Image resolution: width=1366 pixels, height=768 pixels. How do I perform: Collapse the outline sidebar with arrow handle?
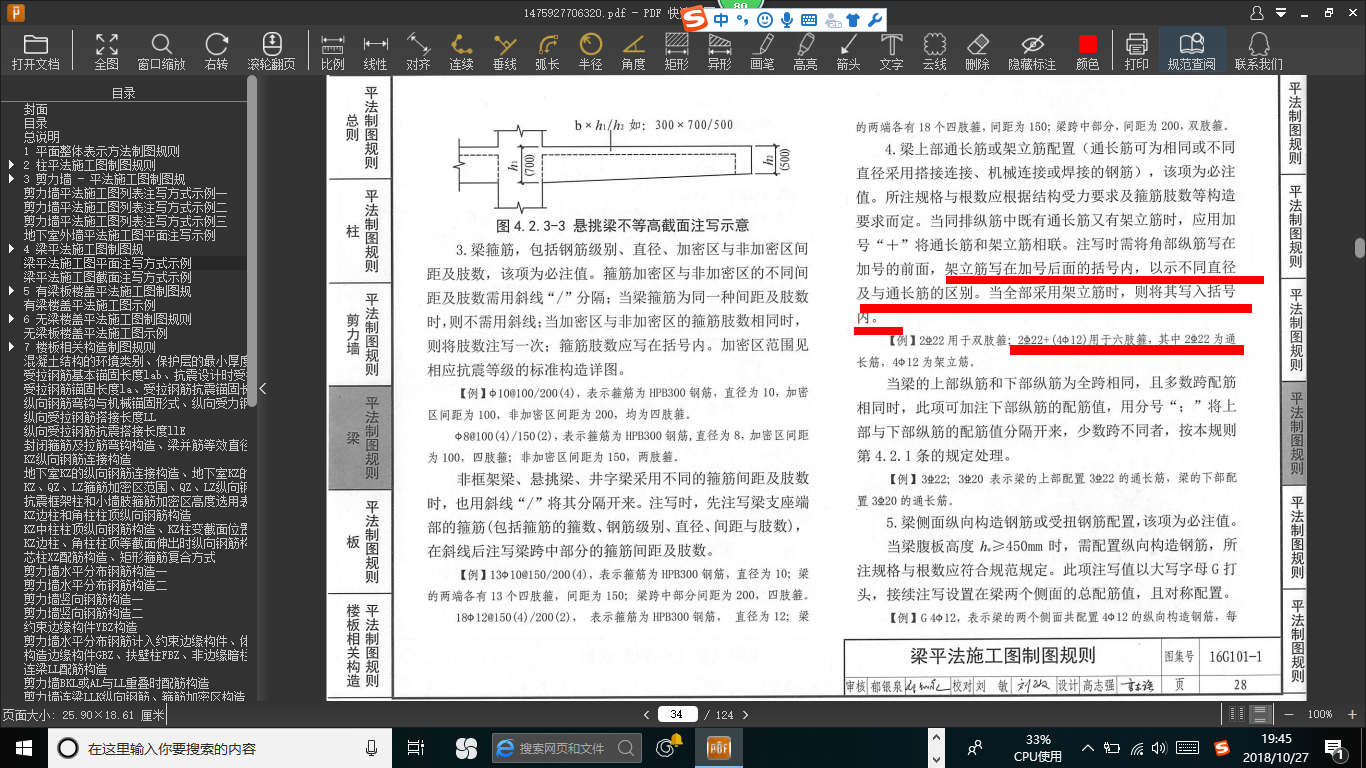point(263,388)
